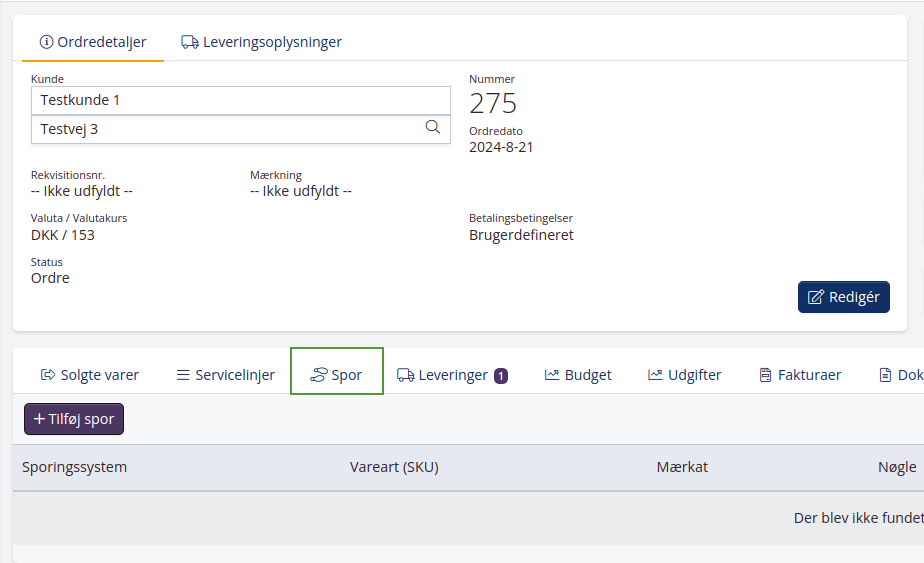Click the truck icon beside Leveringsoplysninger
Screen dimensions: 924x563
pos(189,42)
